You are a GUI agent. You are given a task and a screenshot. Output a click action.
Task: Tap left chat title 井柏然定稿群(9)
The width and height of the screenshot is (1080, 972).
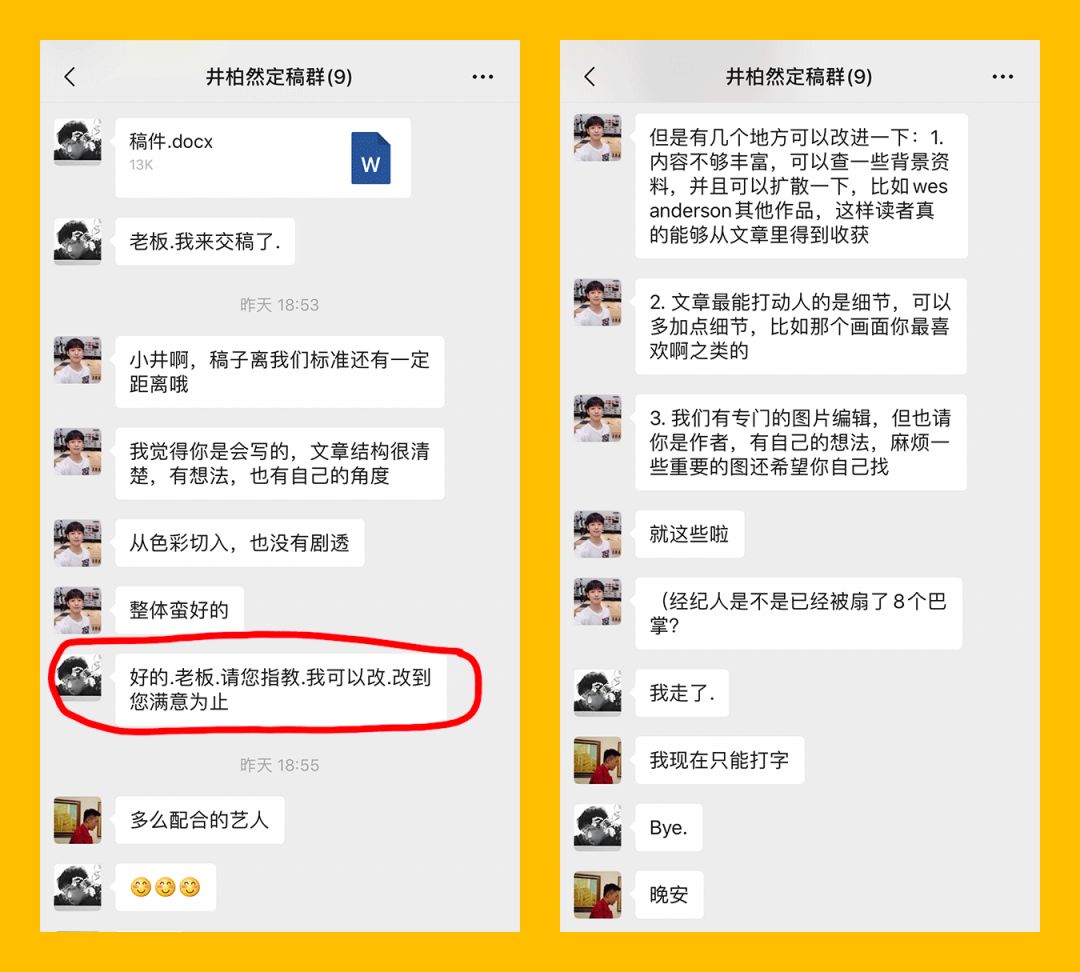(279, 76)
